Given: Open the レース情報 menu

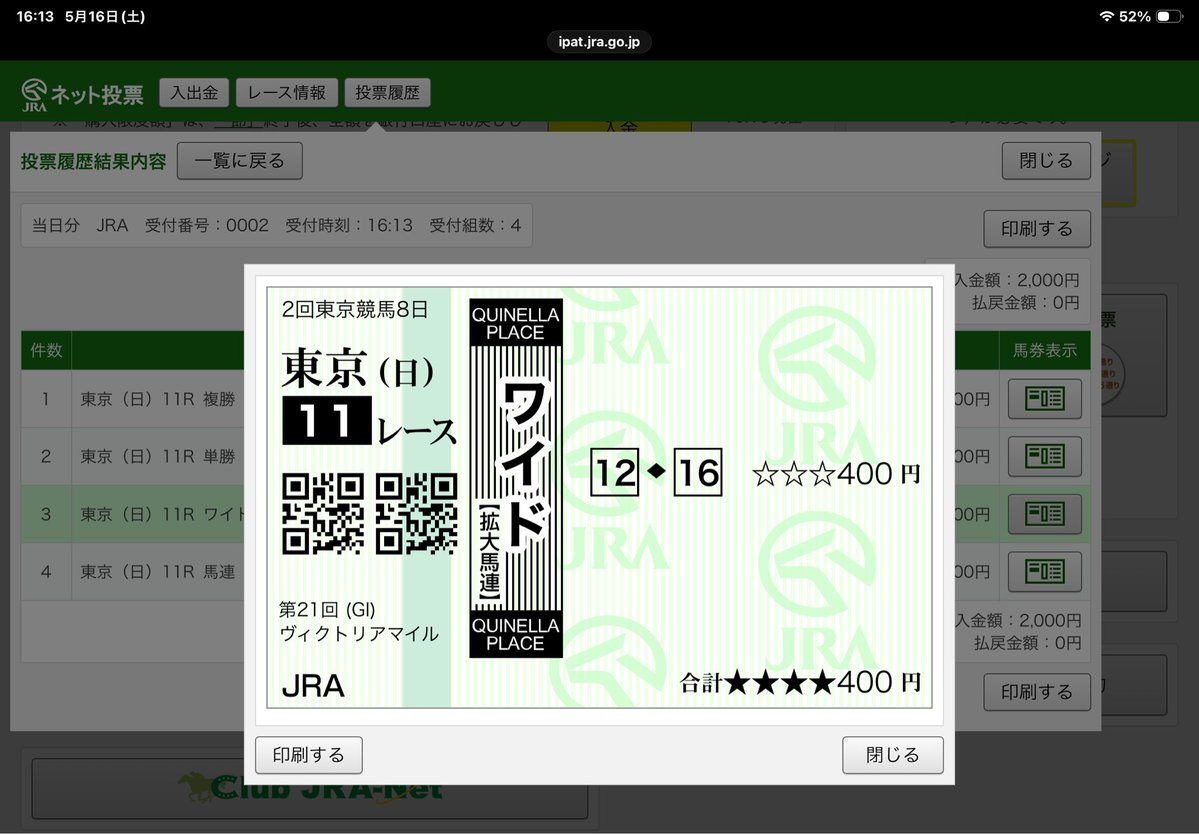Looking at the screenshot, I should tap(287, 93).
